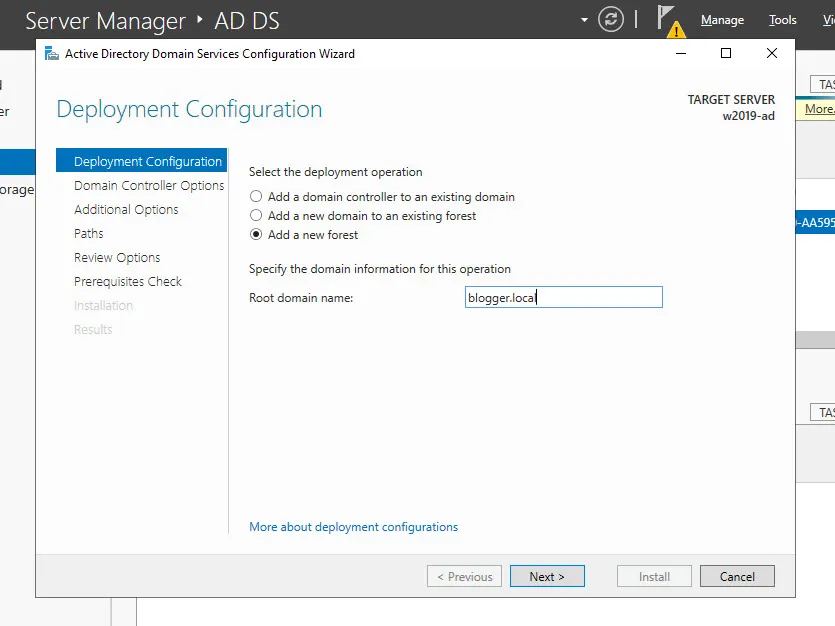
Task: Click the Server Manager refresh icon
Action: [610, 20]
